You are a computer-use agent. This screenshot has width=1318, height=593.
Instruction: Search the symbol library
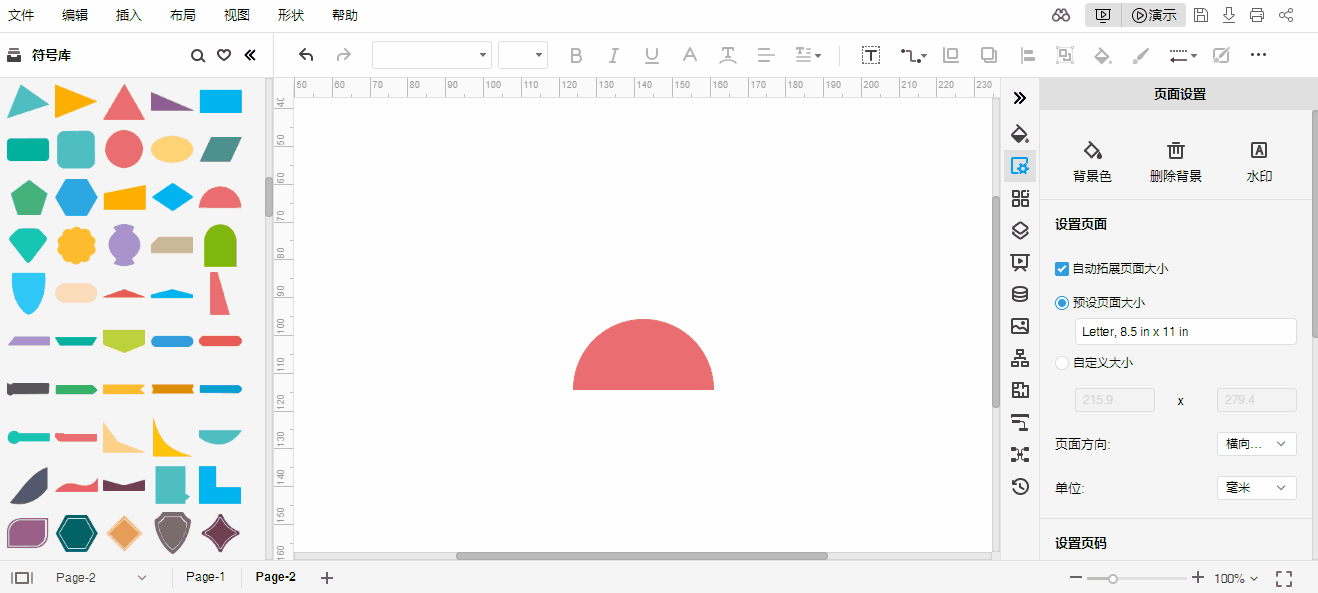(198, 55)
